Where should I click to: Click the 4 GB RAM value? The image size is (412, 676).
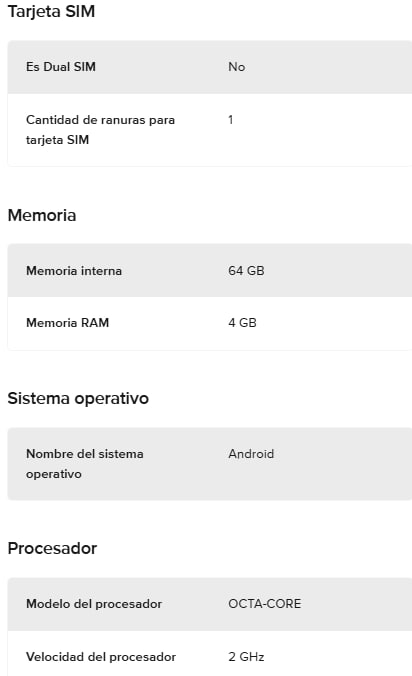coord(242,323)
